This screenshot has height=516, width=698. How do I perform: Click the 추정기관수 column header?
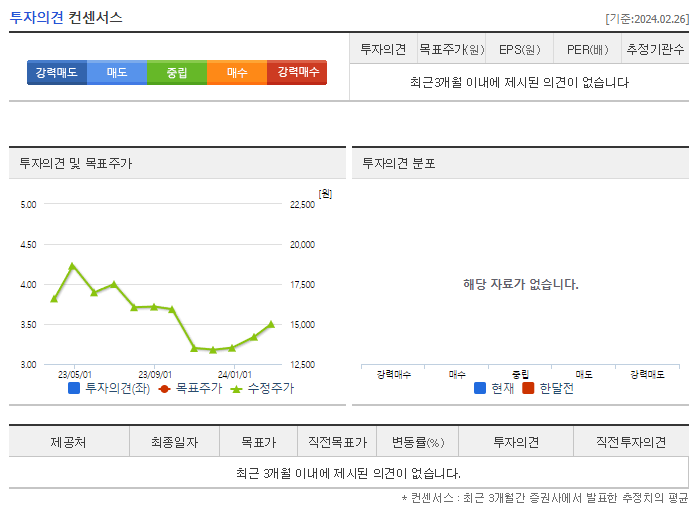click(655, 49)
